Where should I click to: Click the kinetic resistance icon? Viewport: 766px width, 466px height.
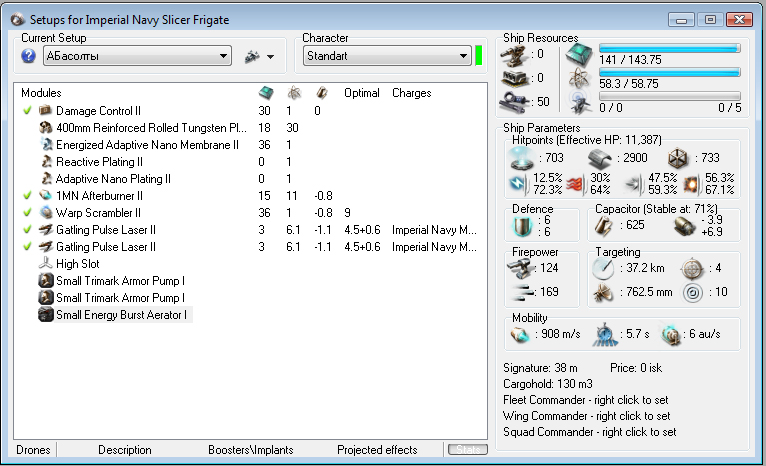(634, 184)
